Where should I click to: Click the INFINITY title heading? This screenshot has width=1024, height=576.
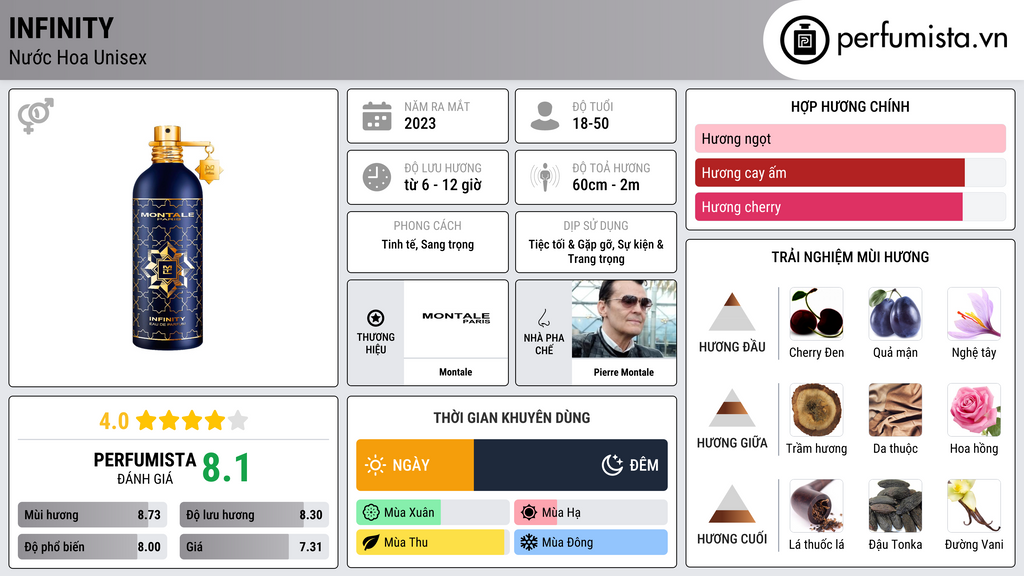(61, 28)
